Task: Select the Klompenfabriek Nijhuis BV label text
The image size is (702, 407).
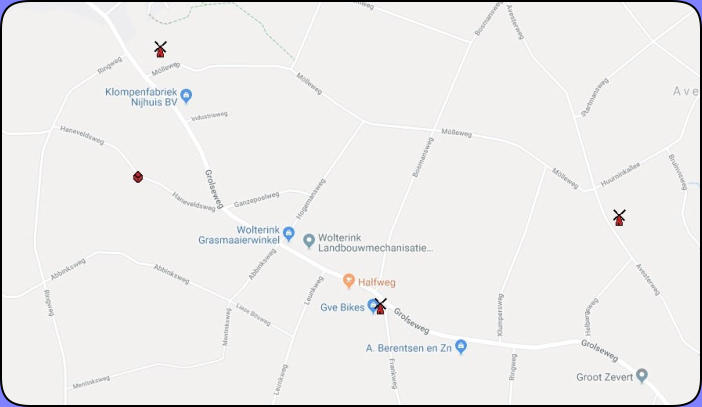Action: tap(141, 97)
